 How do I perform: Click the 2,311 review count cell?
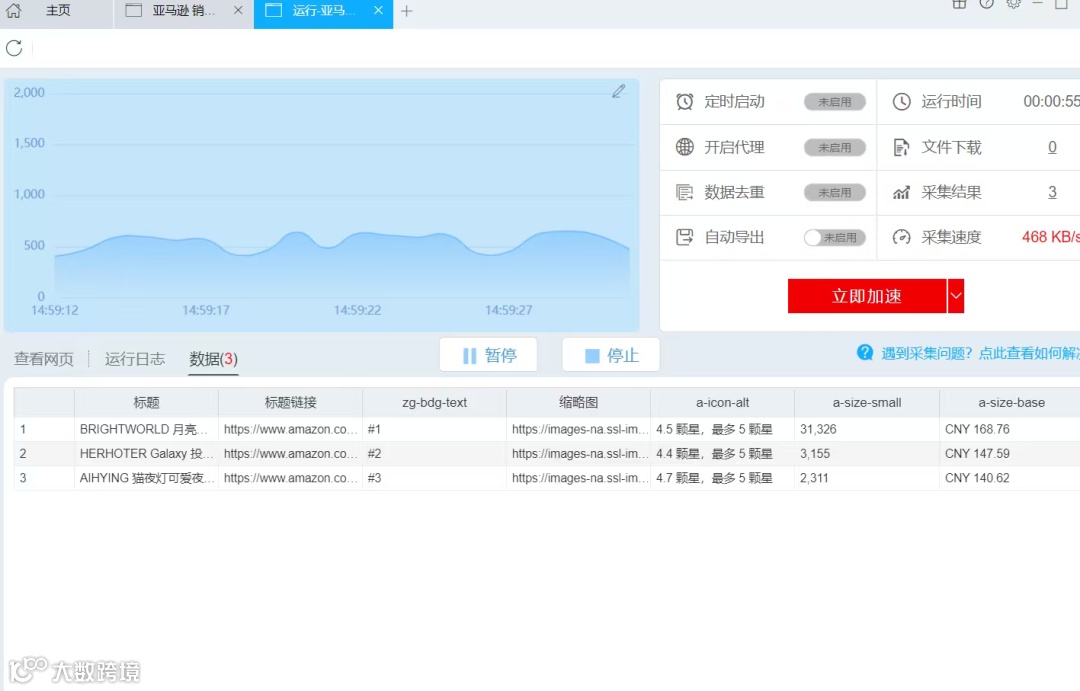click(867, 478)
